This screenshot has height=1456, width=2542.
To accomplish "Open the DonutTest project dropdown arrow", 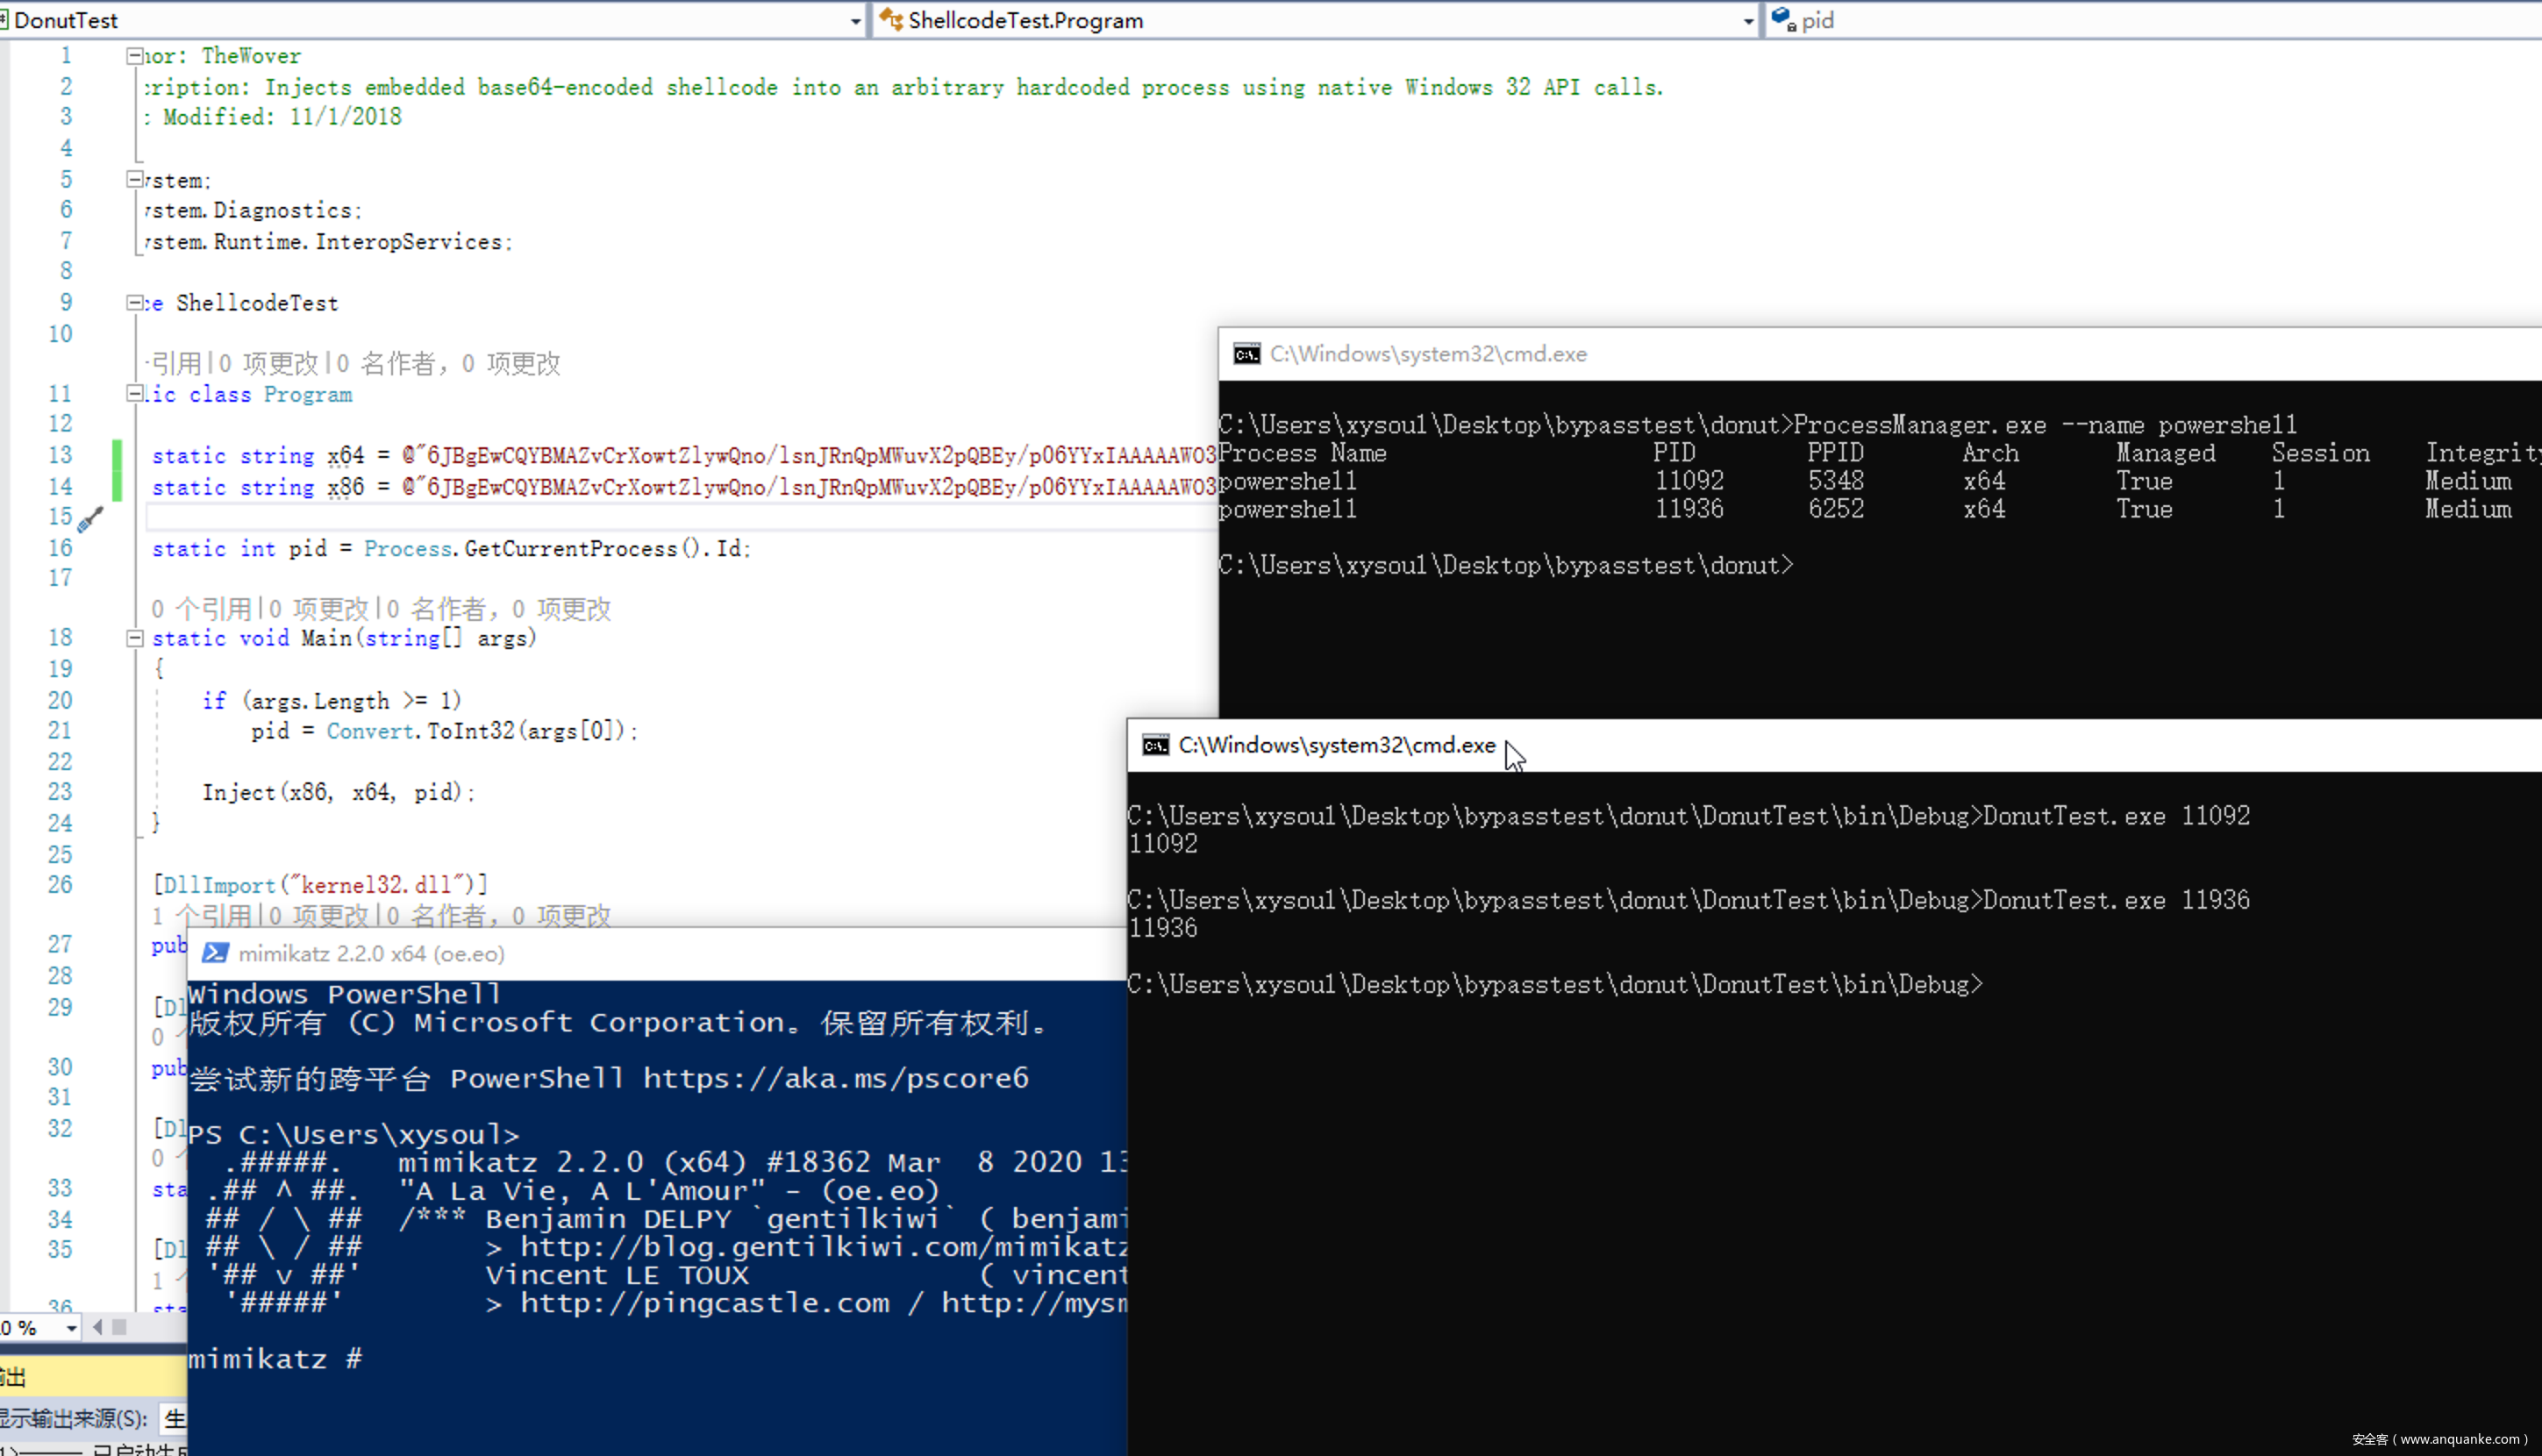I will (855, 20).
